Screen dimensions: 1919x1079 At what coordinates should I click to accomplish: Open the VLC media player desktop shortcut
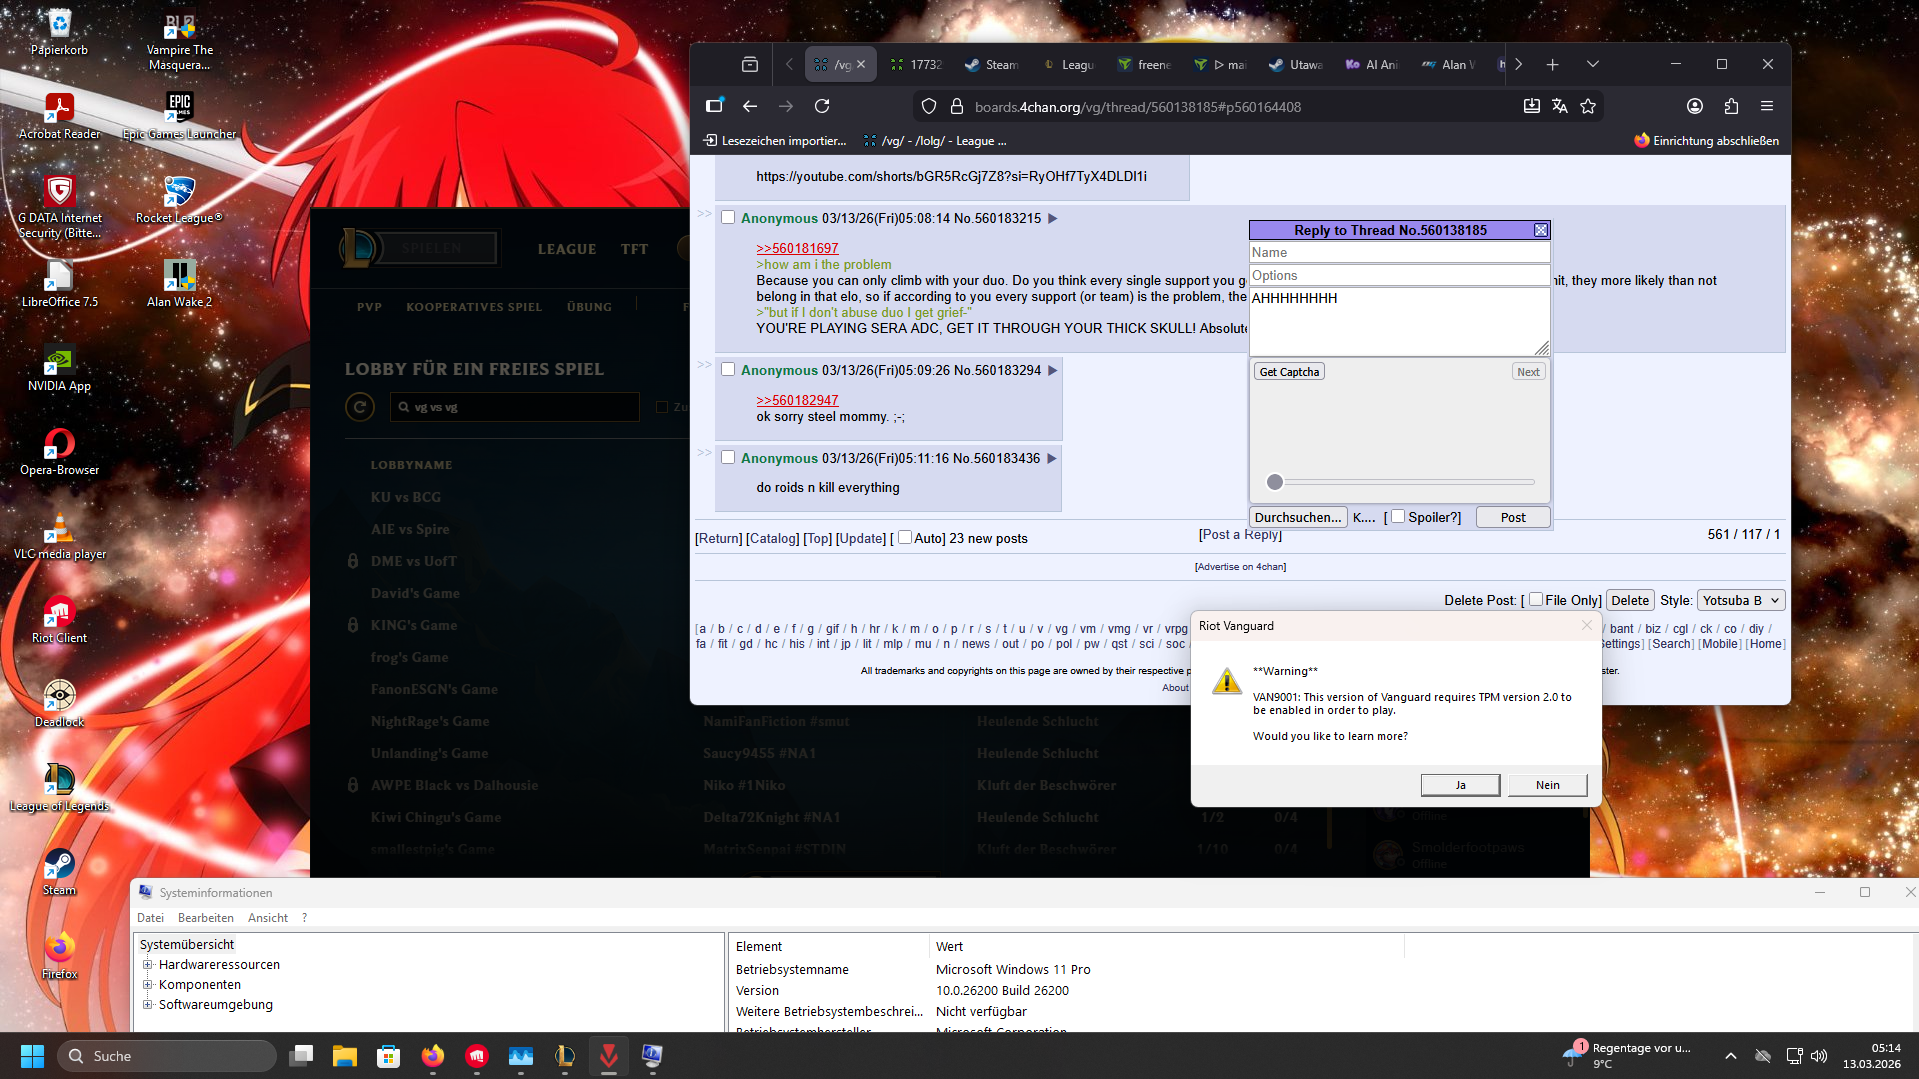pos(59,534)
